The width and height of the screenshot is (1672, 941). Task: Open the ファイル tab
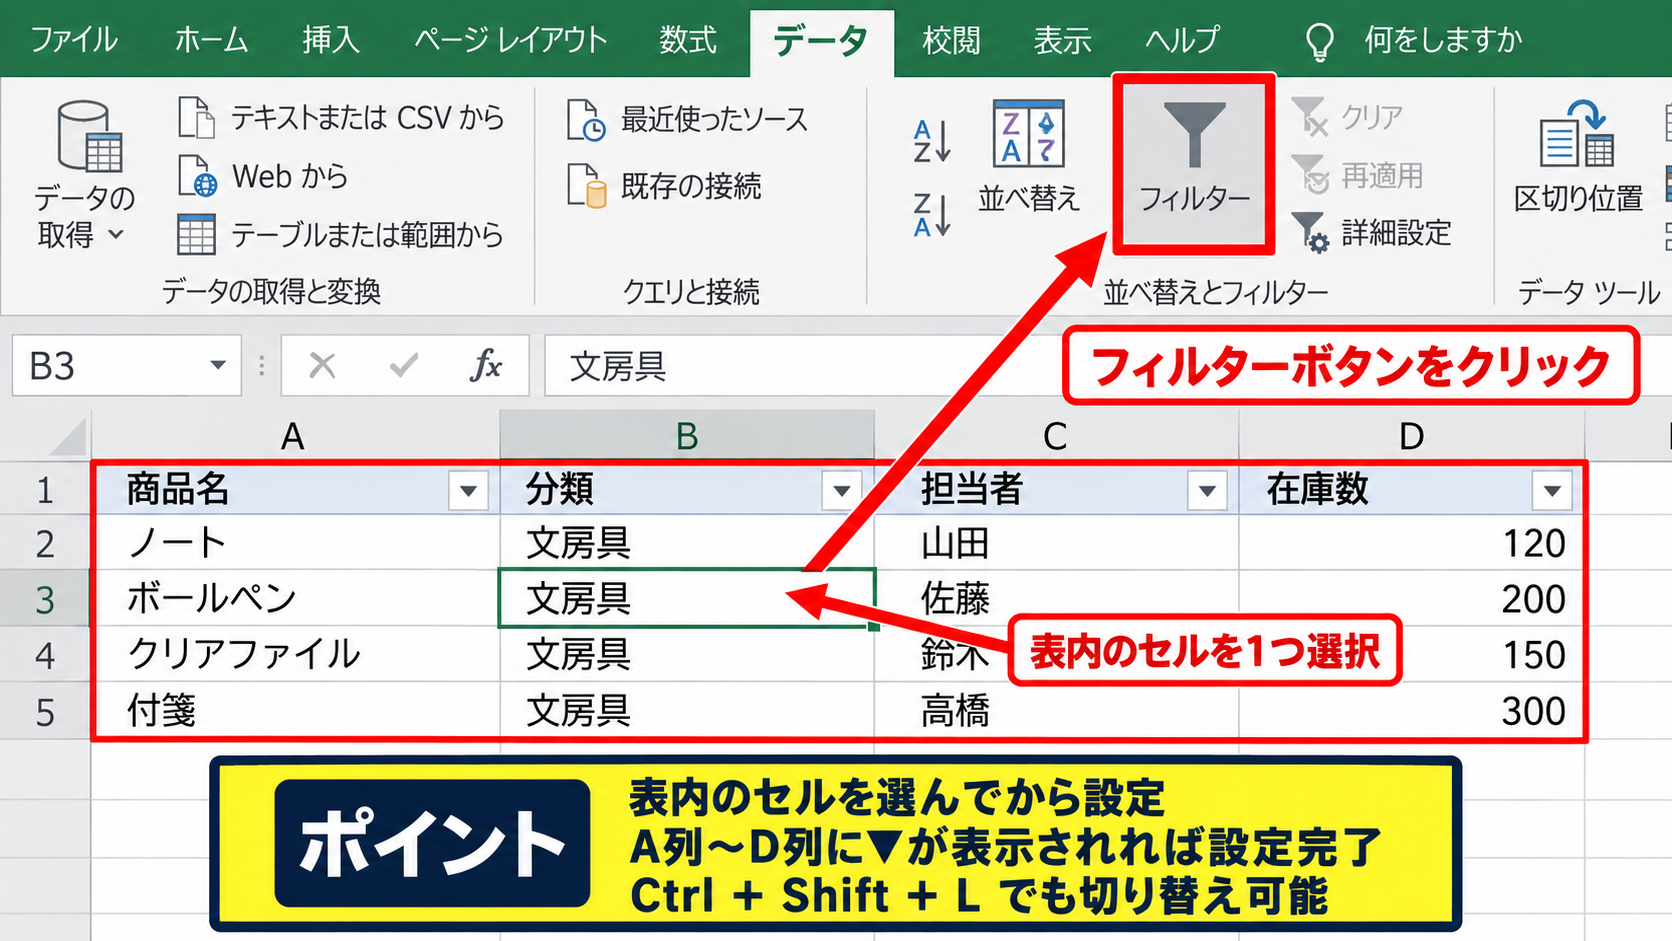[74, 40]
